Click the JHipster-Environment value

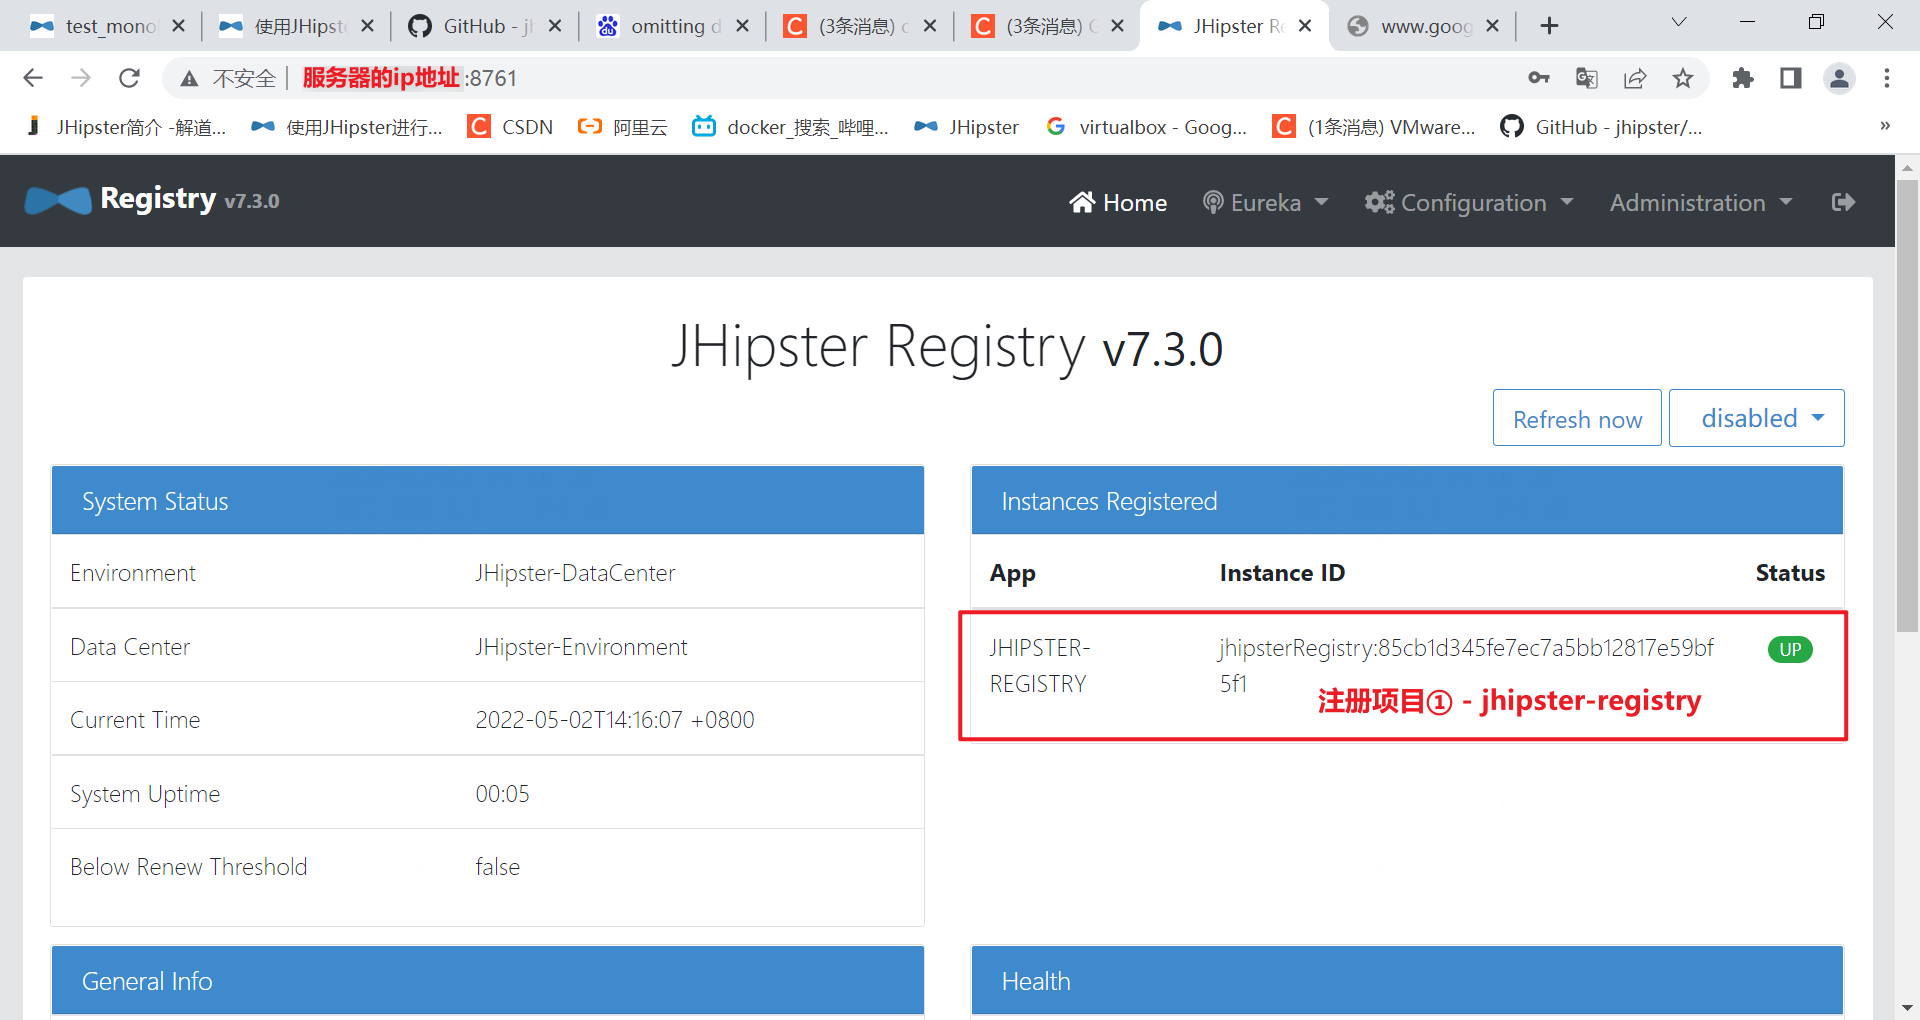click(581, 647)
